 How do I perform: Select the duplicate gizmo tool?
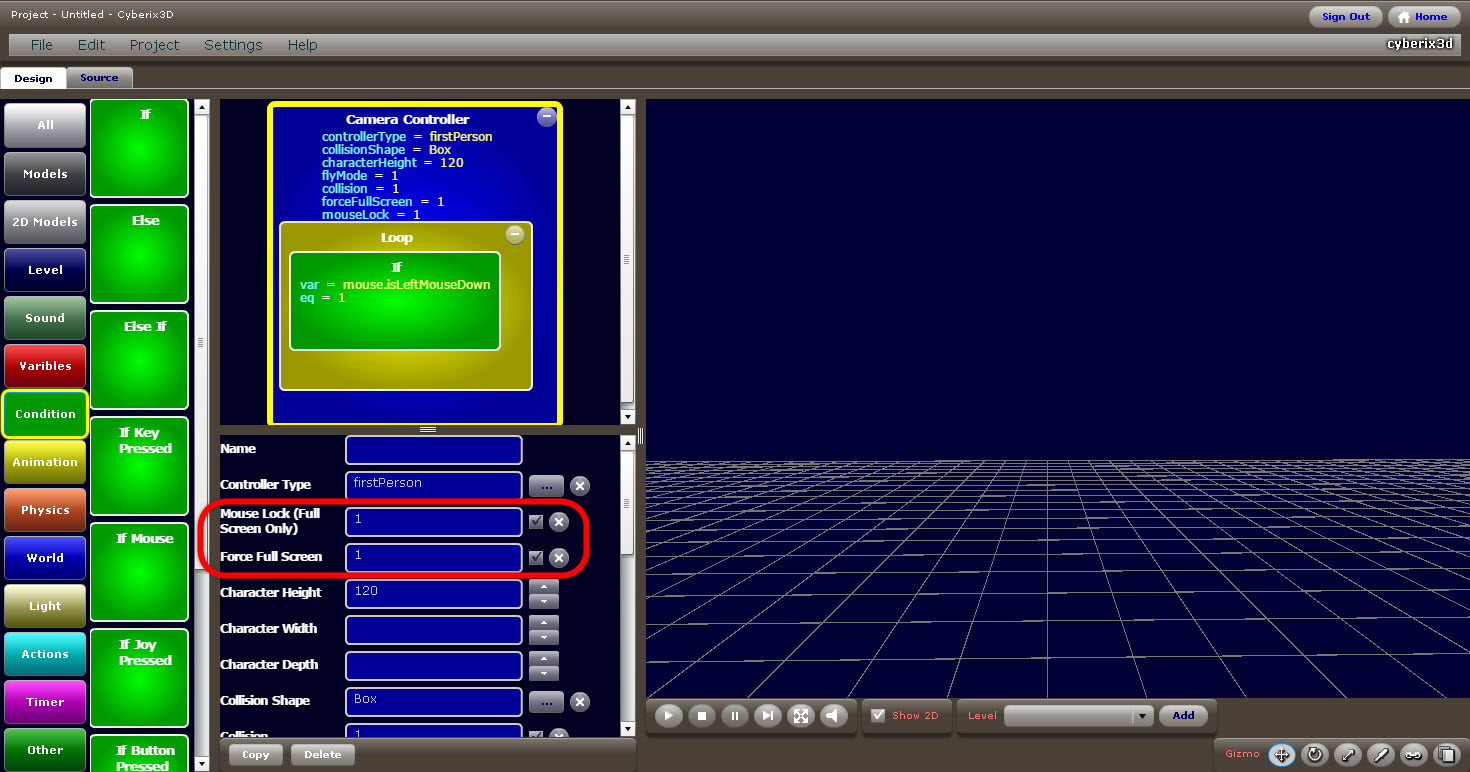pos(1445,754)
